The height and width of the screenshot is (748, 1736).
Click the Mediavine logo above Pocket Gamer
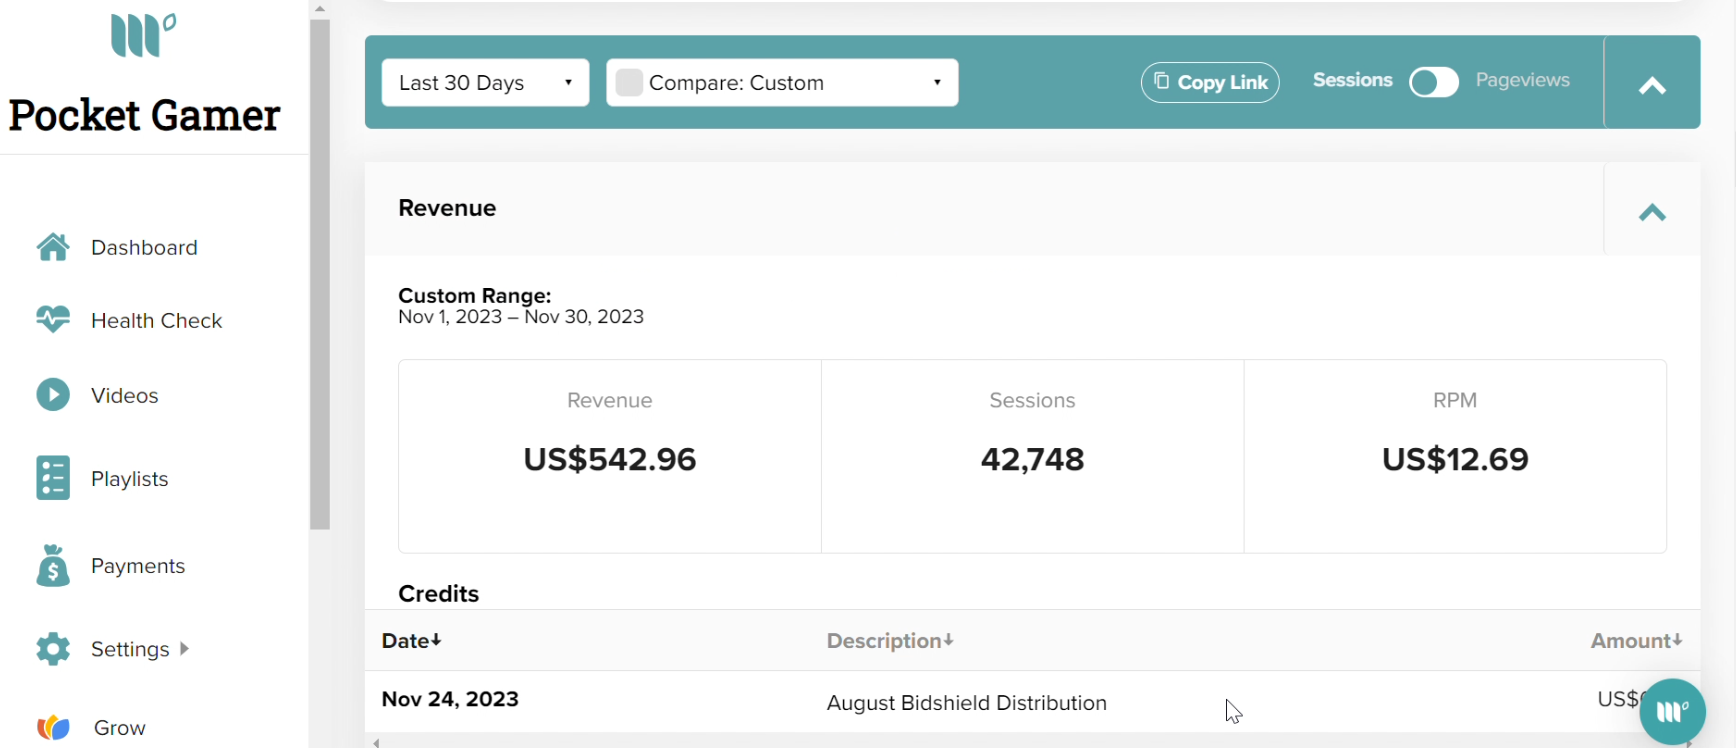click(143, 35)
